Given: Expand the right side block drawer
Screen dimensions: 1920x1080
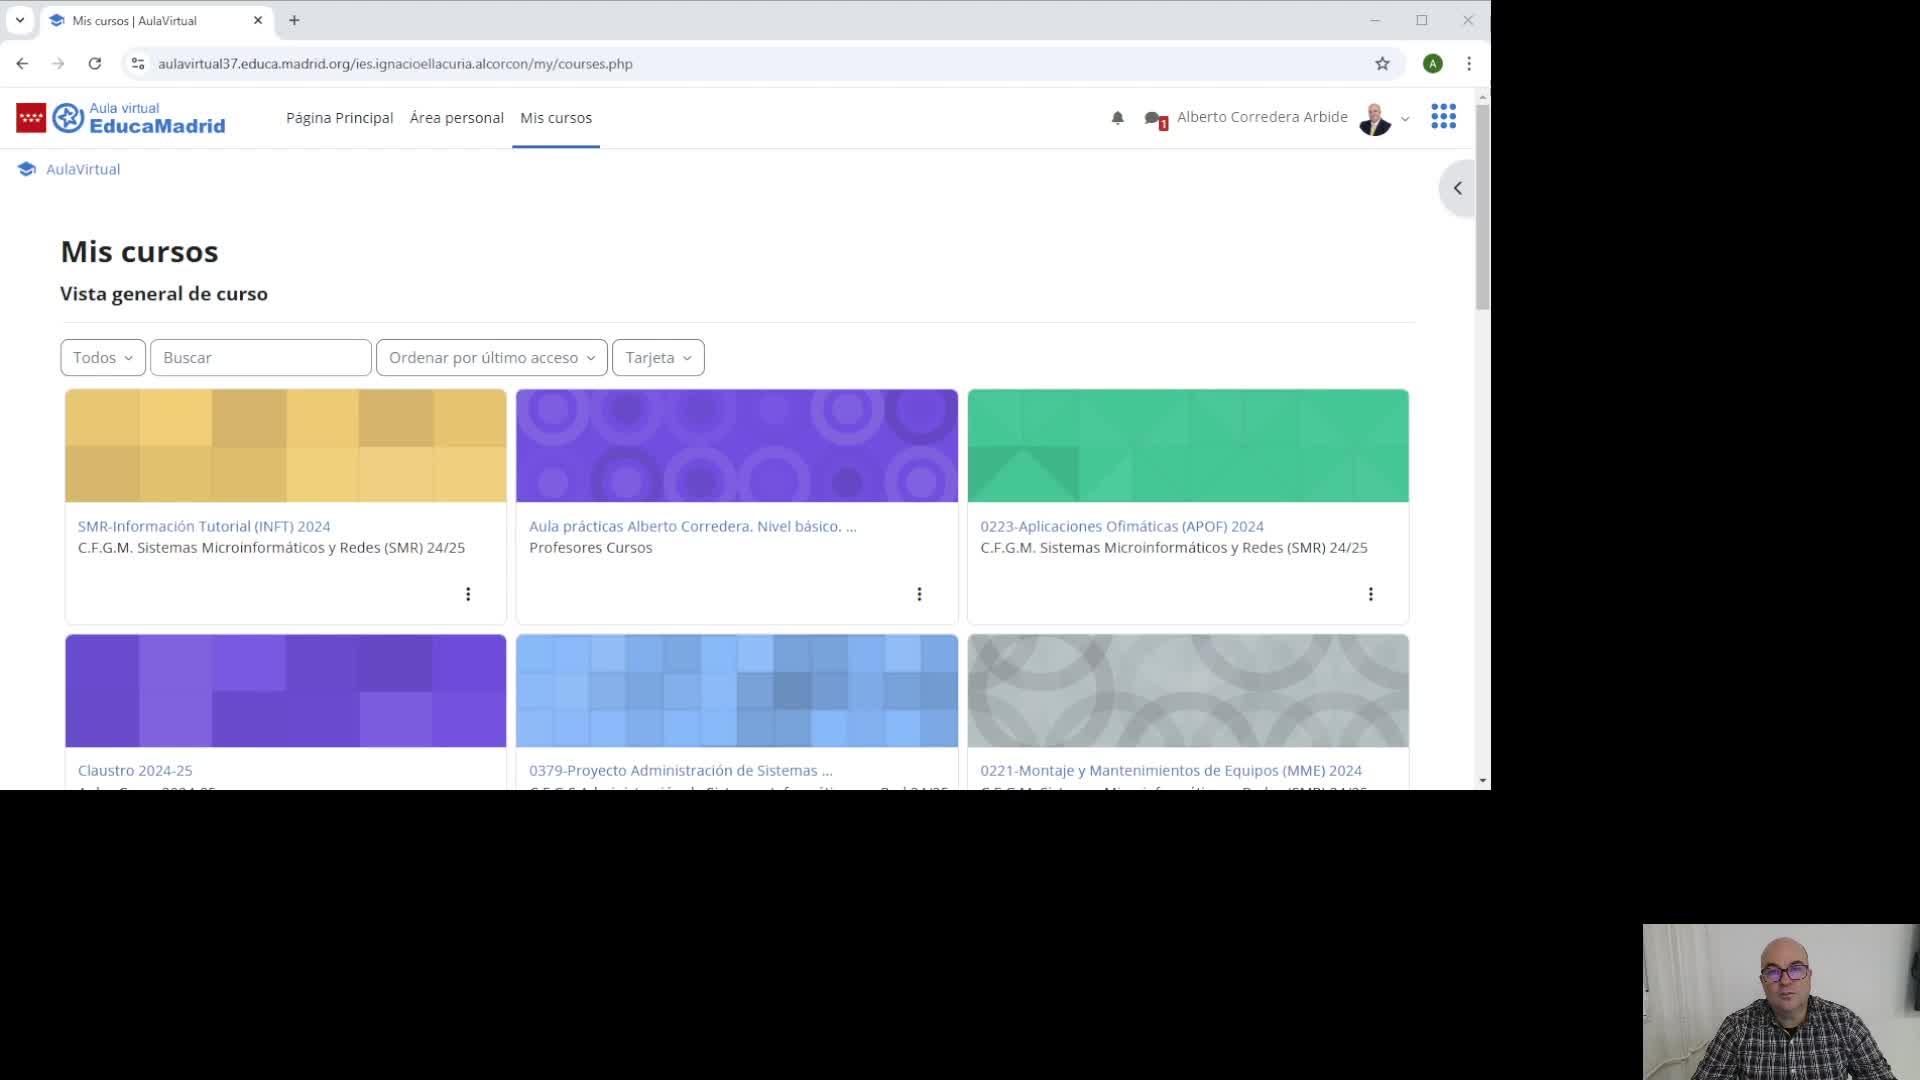Looking at the screenshot, I should pos(1457,188).
